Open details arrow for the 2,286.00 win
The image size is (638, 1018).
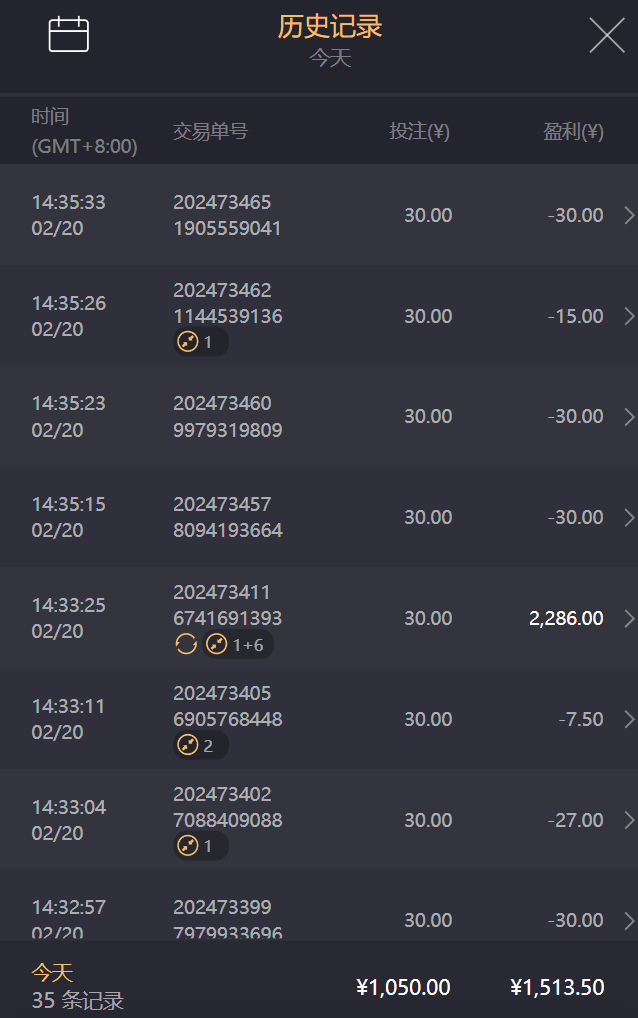[x=628, y=618]
